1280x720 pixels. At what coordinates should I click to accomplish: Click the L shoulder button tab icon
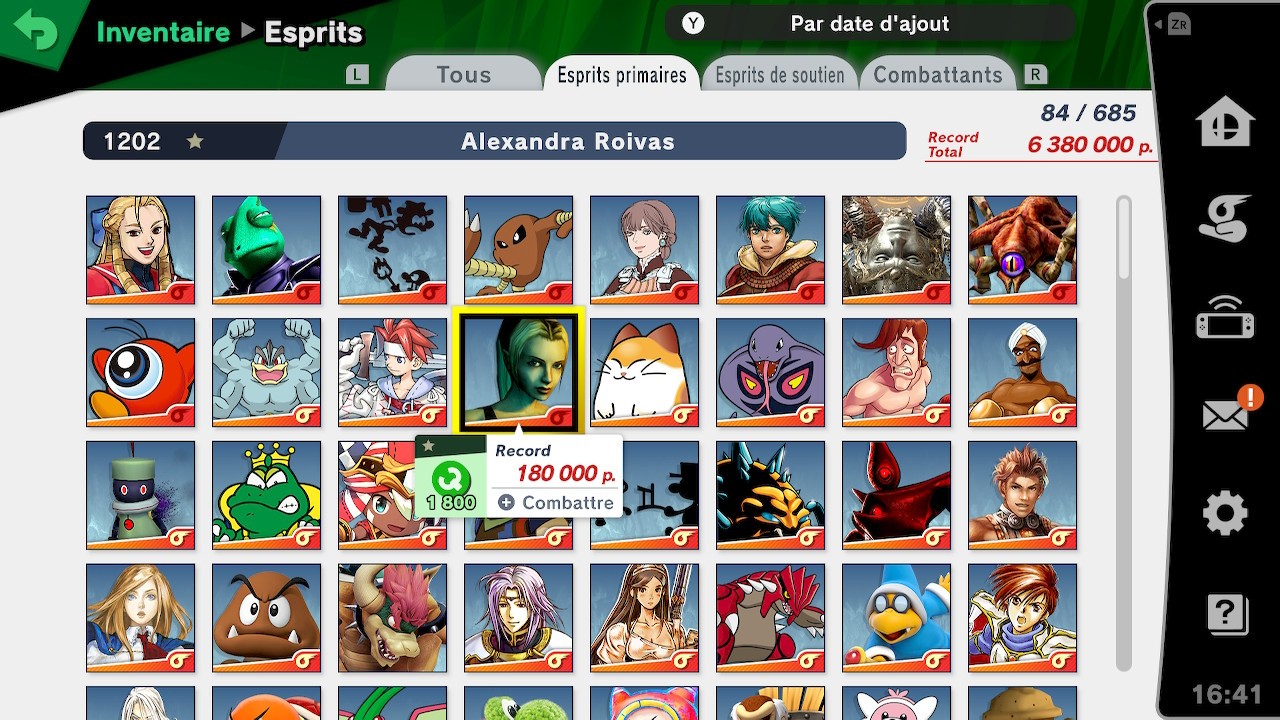click(357, 75)
